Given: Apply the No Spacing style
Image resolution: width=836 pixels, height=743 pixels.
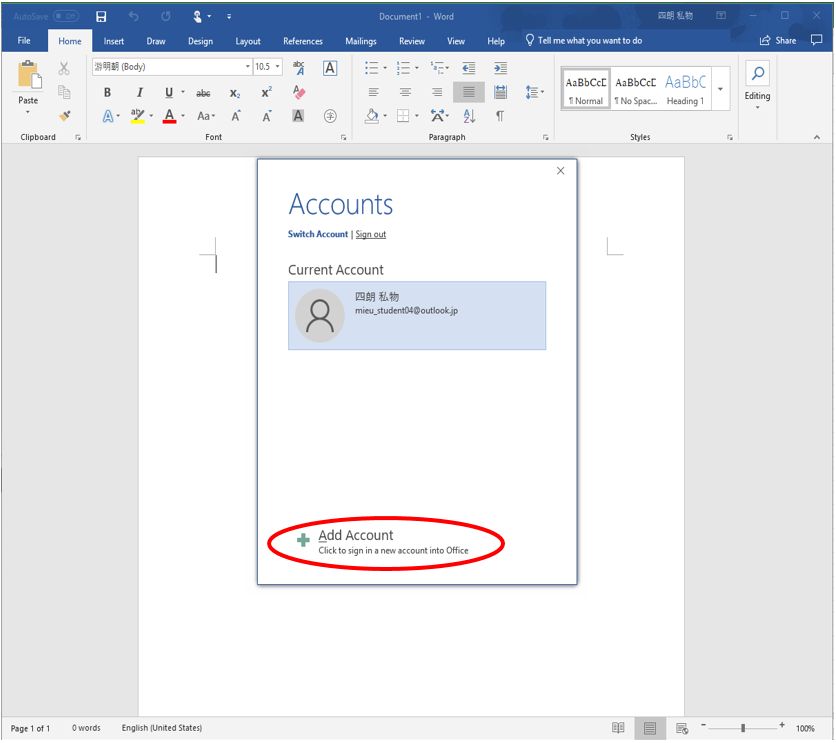Looking at the screenshot, I should (636, 89).
